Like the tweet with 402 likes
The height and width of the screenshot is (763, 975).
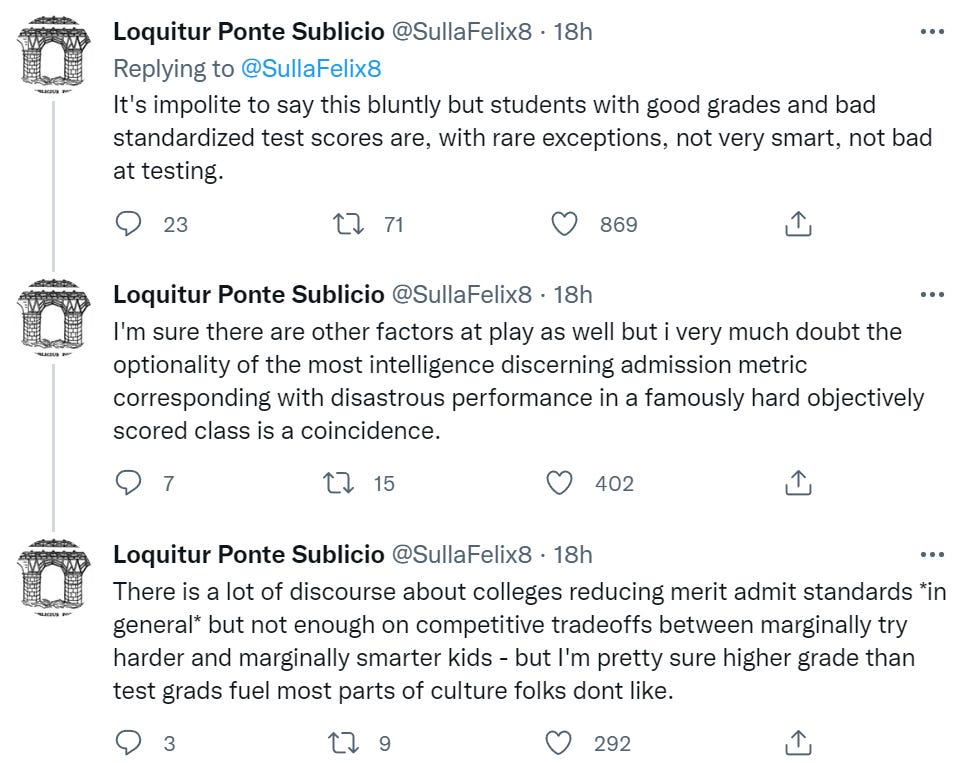tap(560, 483)
